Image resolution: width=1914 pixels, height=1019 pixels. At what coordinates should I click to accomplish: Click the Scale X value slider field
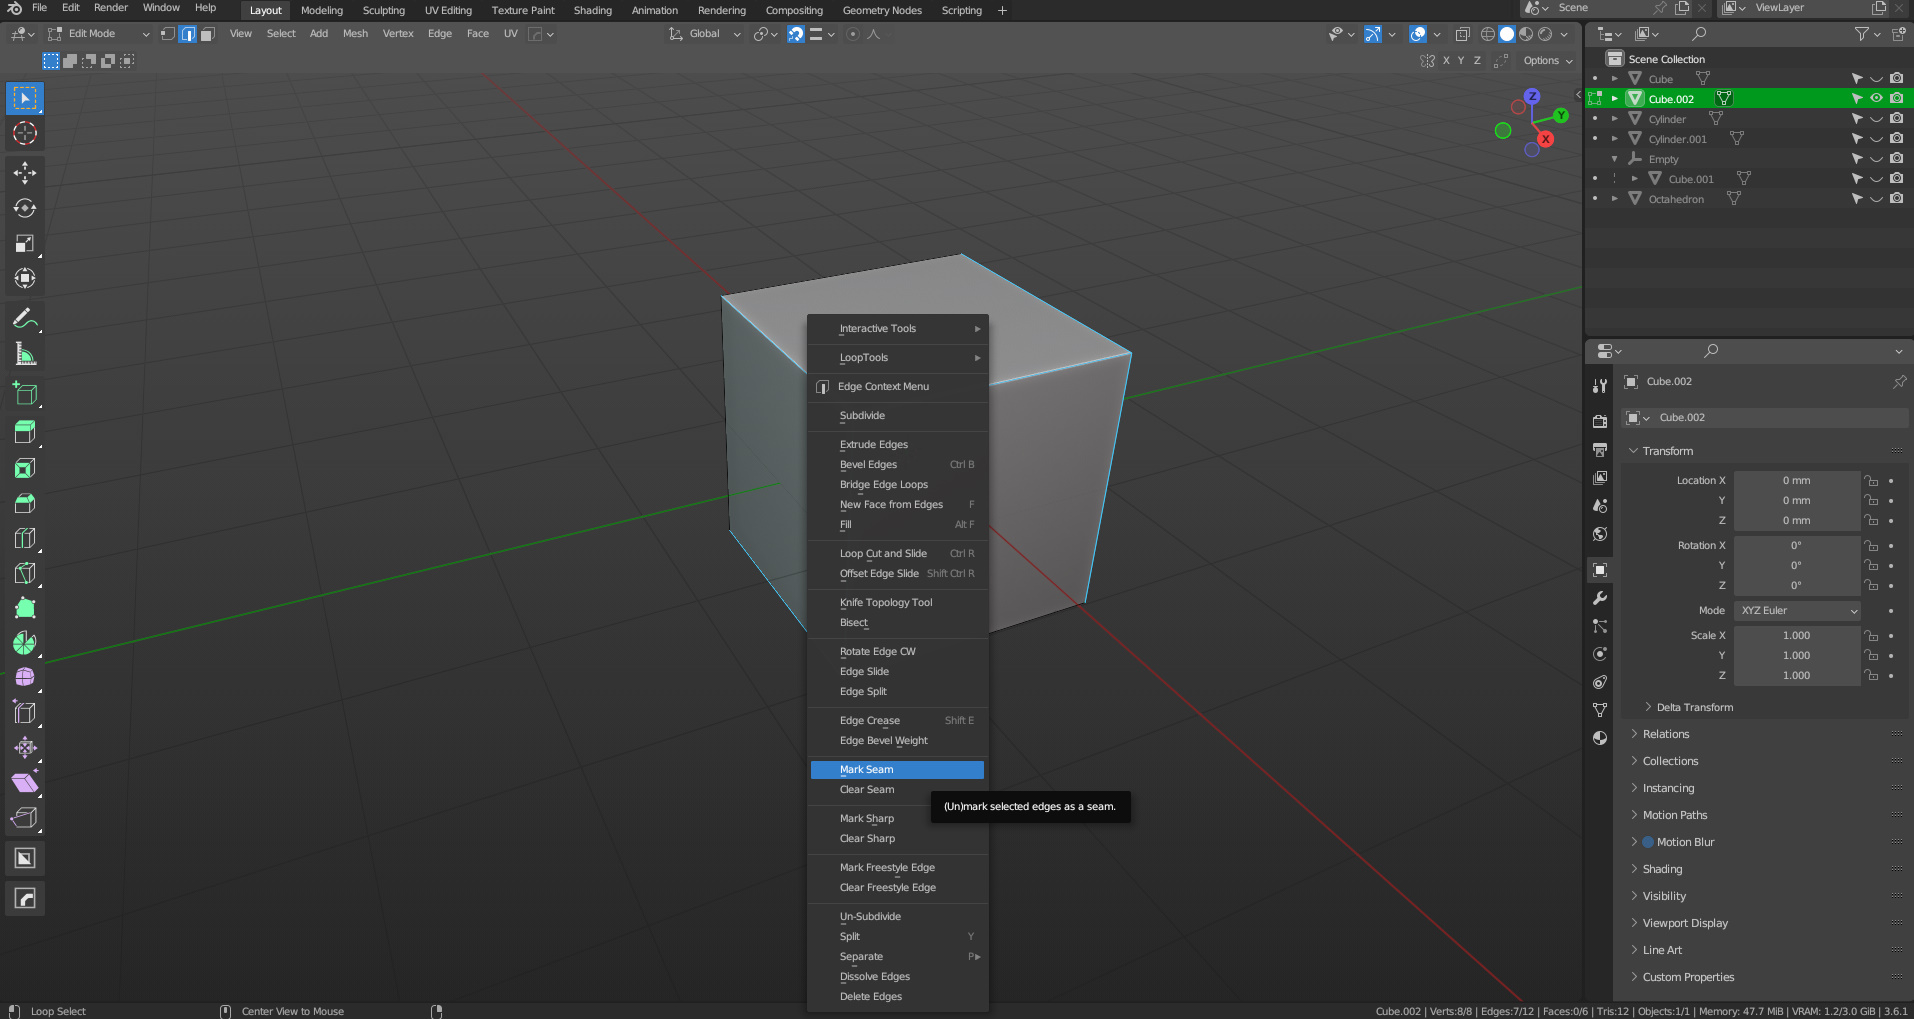pyautogui.click(x=1796, y=636)
